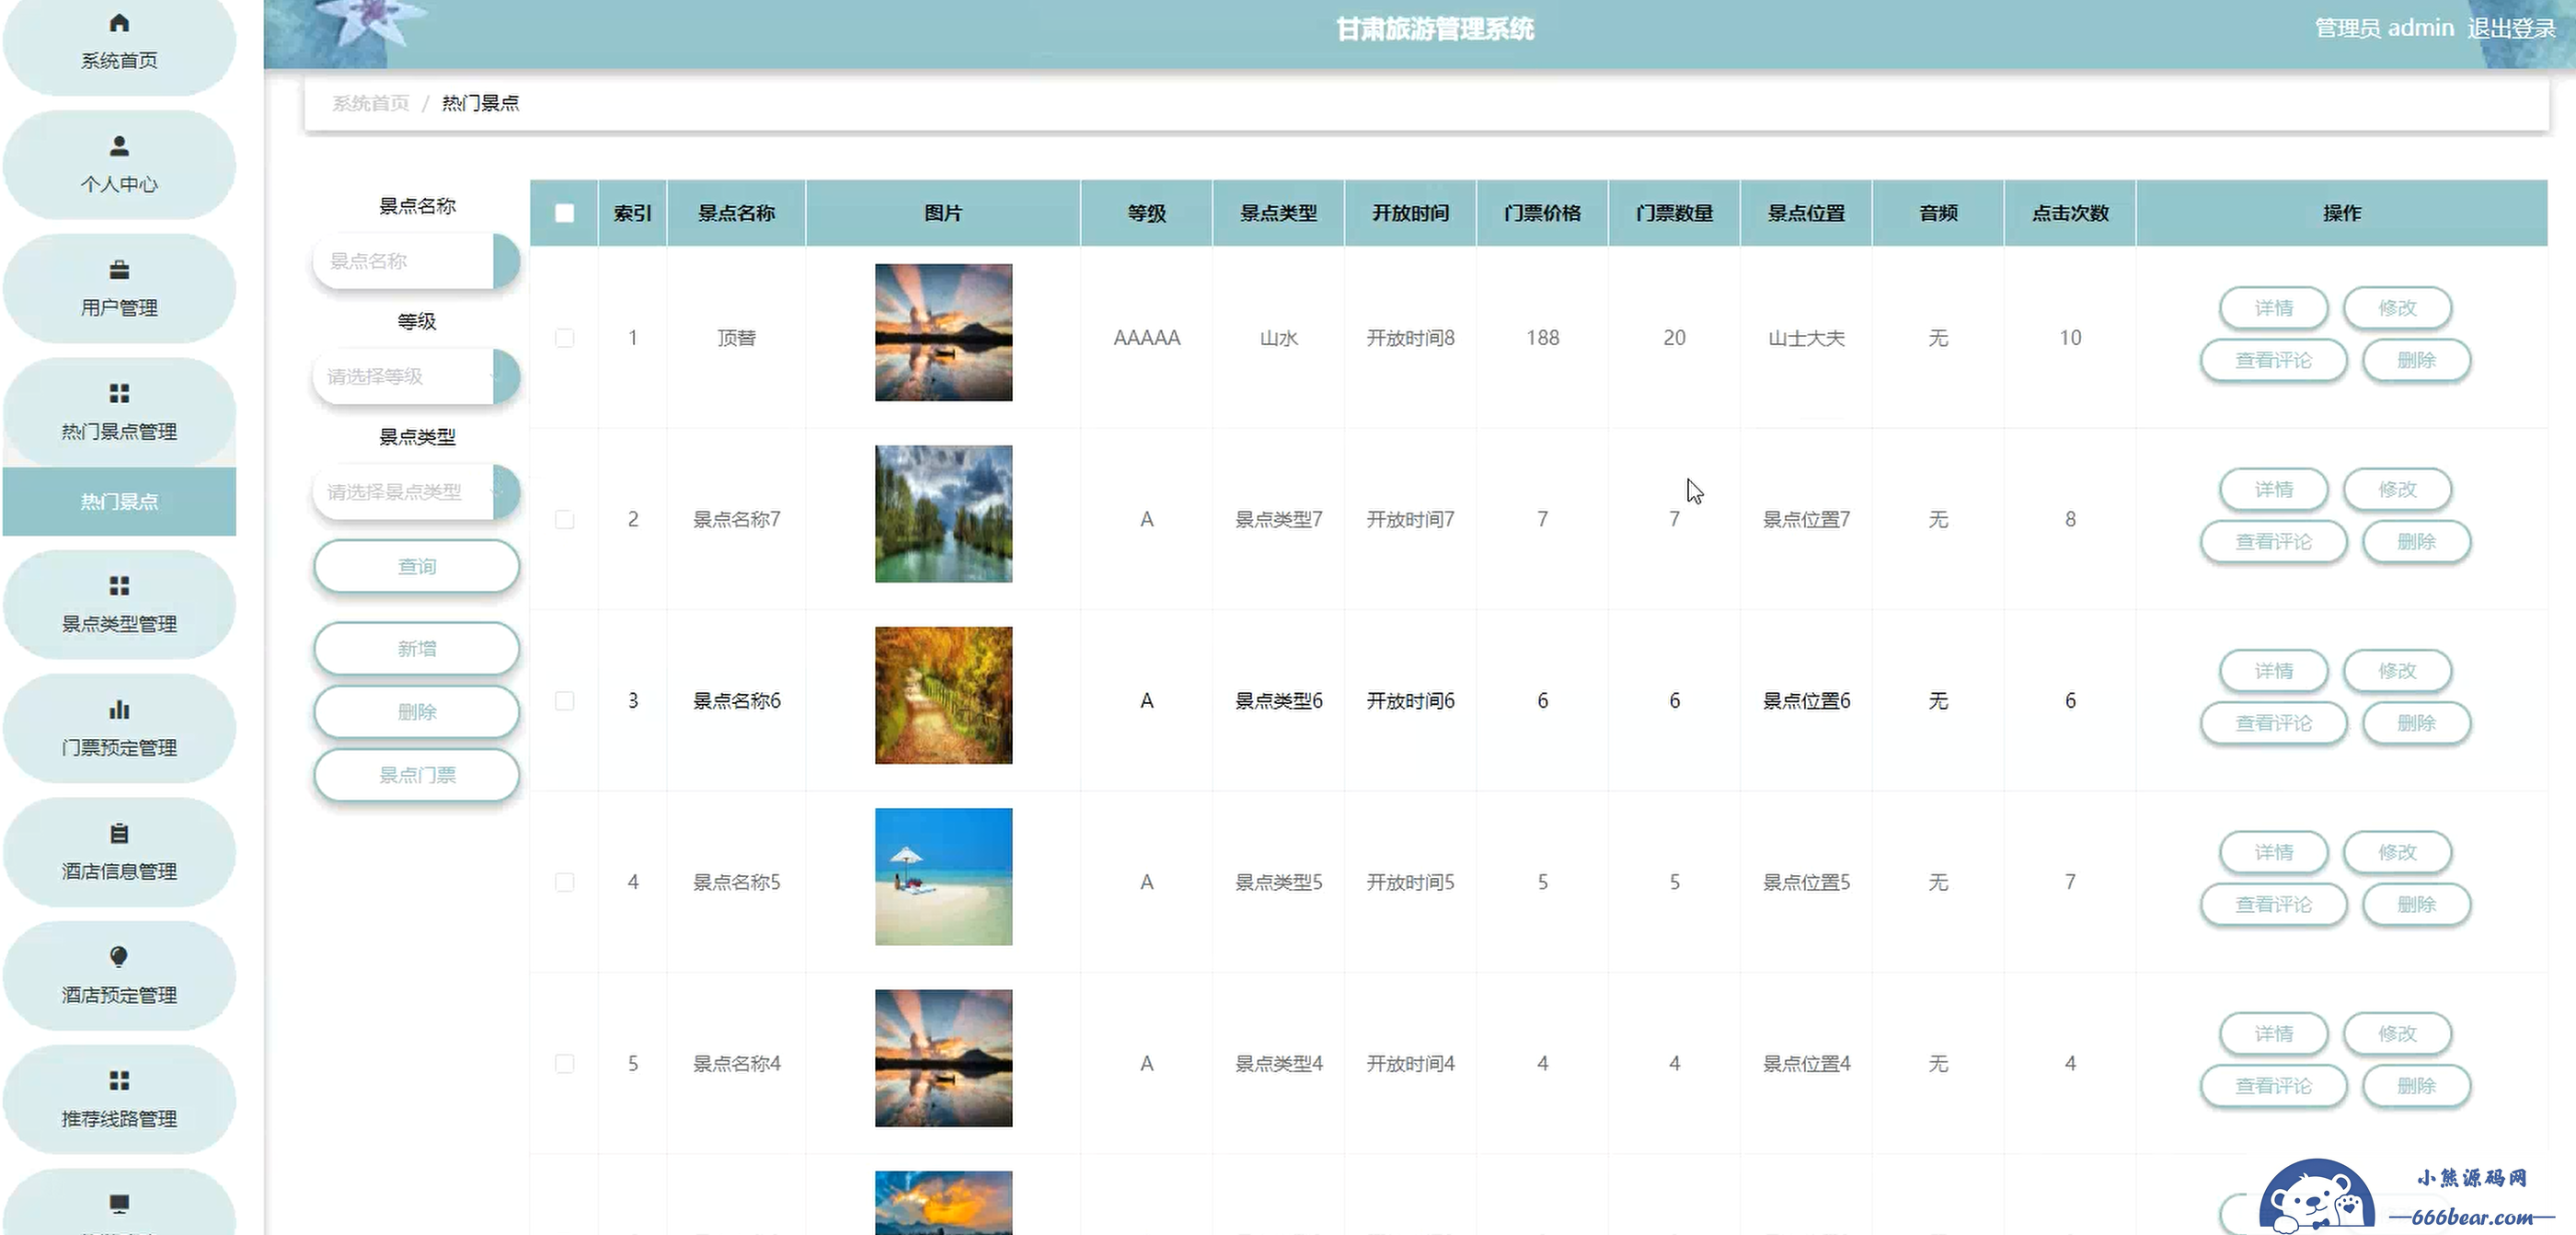Screen dimensions: 2576x1235
Task: Open 用户管理 in the sidebar
Action: coord(119,289)
